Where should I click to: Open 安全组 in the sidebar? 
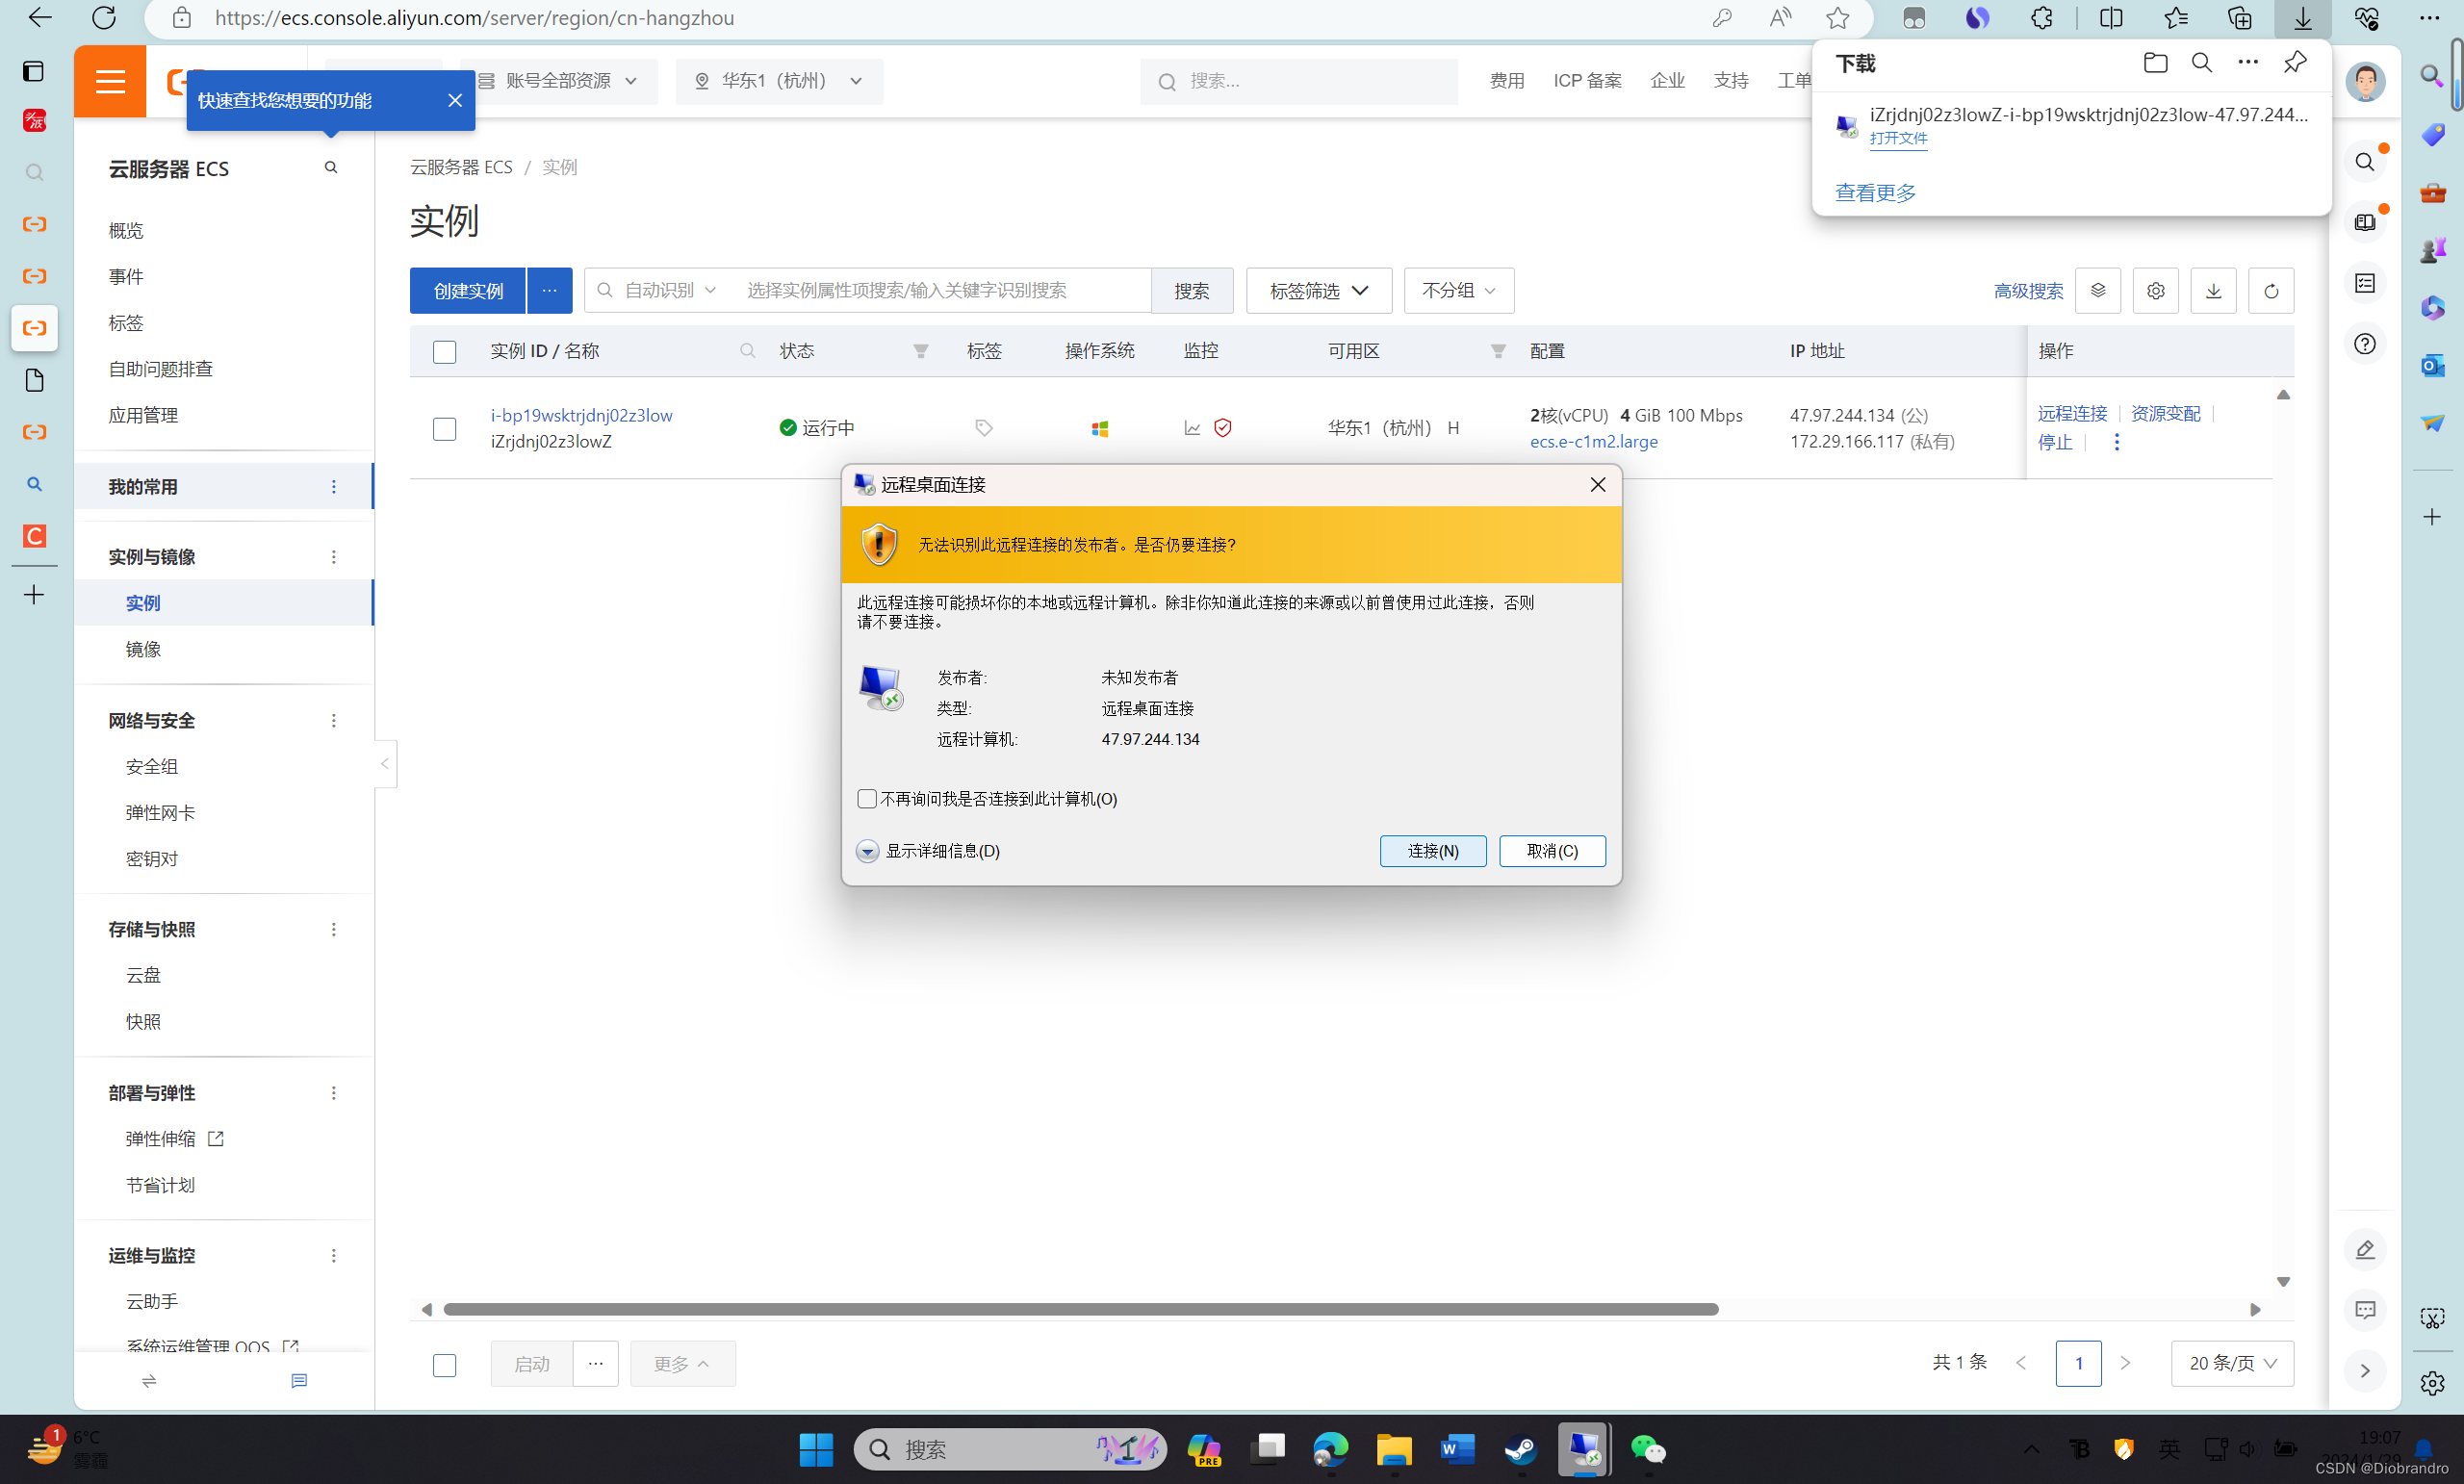click(x=152, y=767)
